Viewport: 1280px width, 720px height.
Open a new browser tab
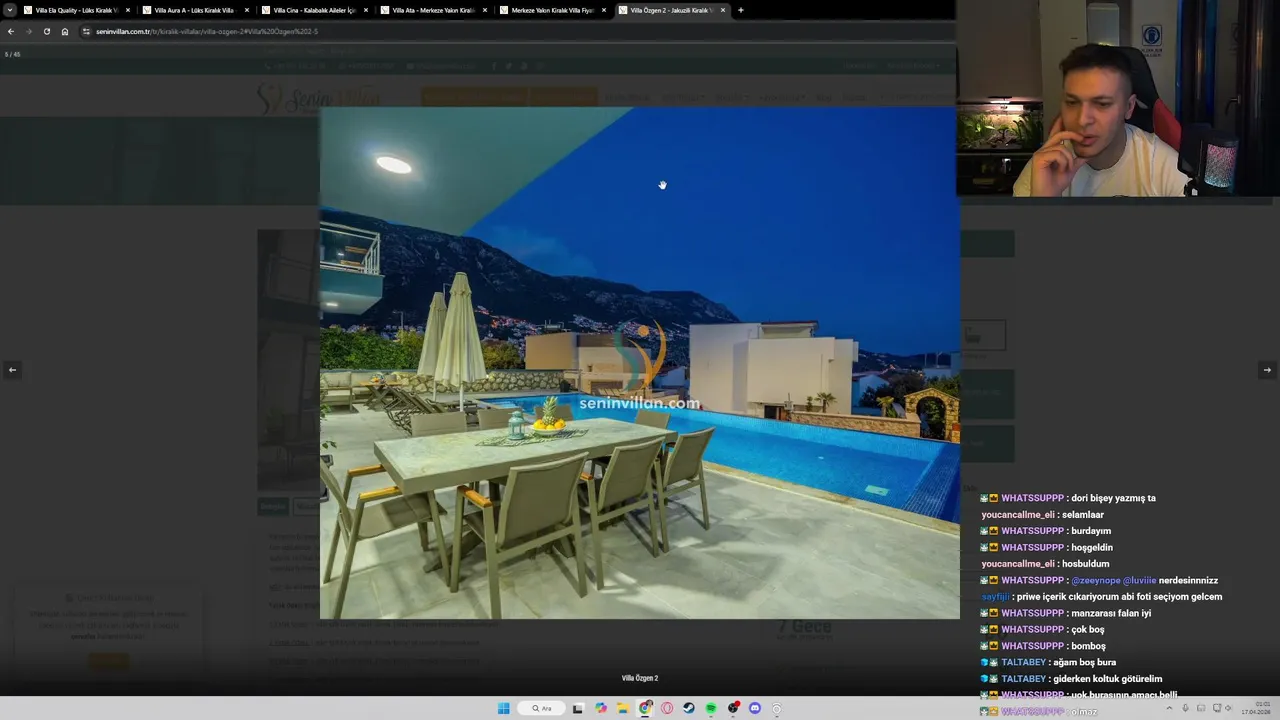pyautogui.click(x=741, y=10)
